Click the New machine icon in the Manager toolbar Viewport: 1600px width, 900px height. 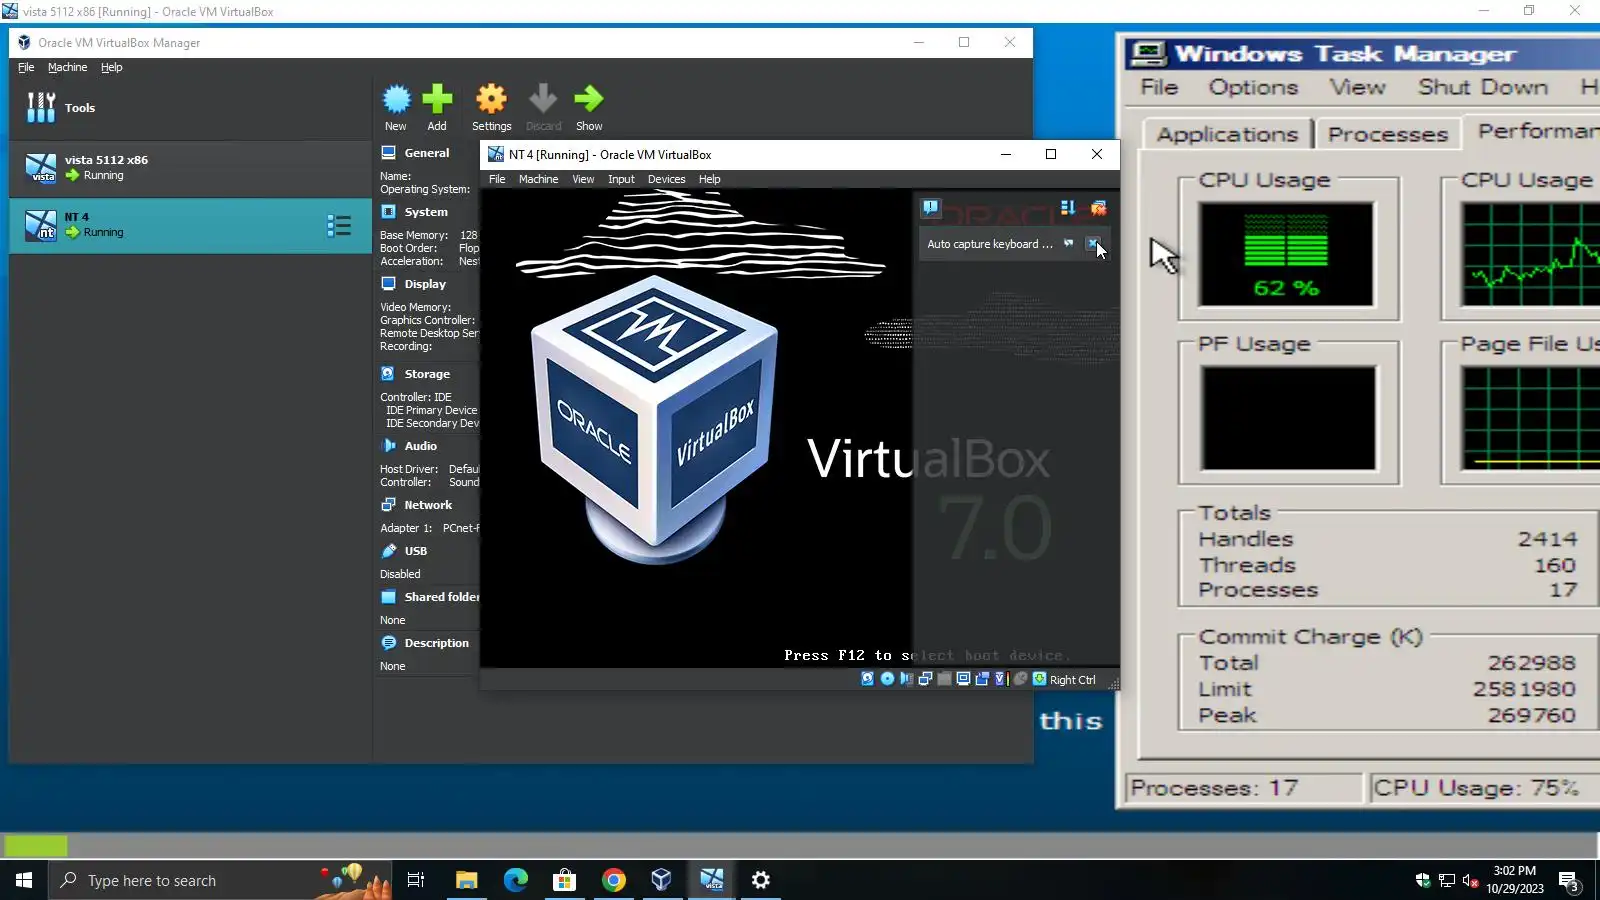(x=396, y=99)
